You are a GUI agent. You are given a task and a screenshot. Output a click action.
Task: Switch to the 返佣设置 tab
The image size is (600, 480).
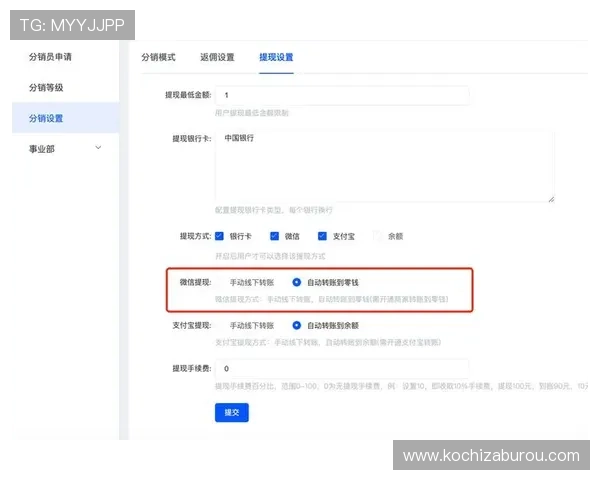tap(217, 57)
